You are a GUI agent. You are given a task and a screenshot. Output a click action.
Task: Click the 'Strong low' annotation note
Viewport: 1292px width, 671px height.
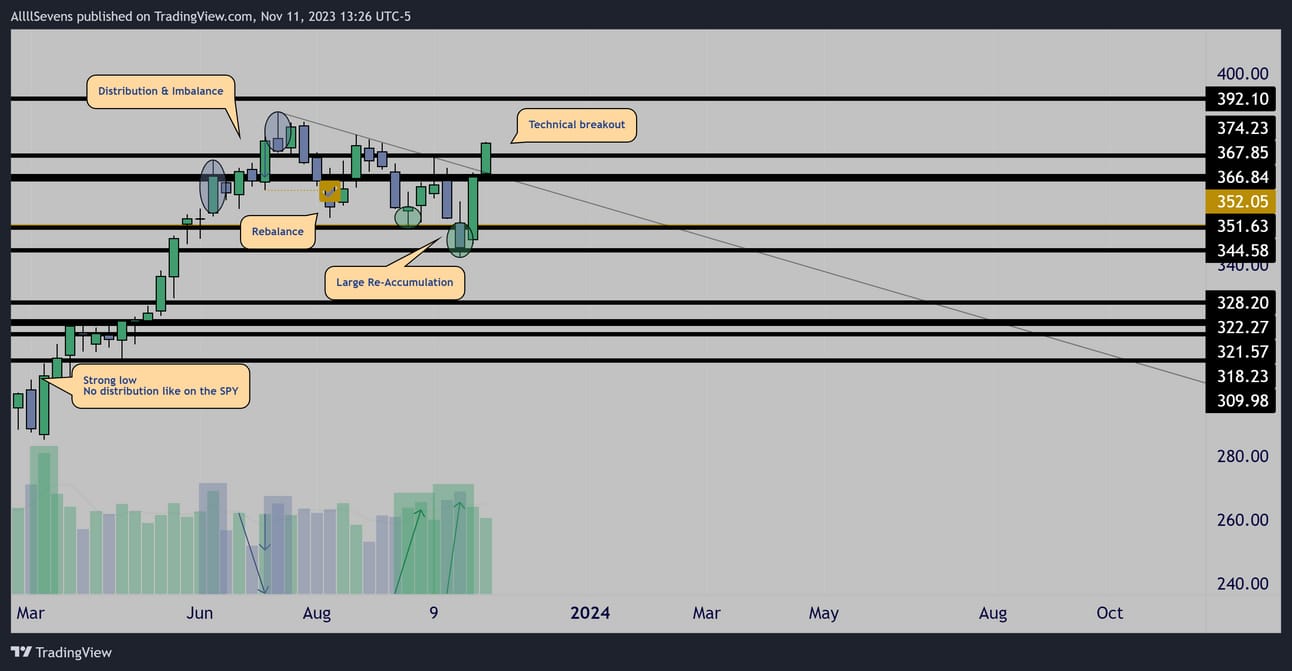[161, 386]
